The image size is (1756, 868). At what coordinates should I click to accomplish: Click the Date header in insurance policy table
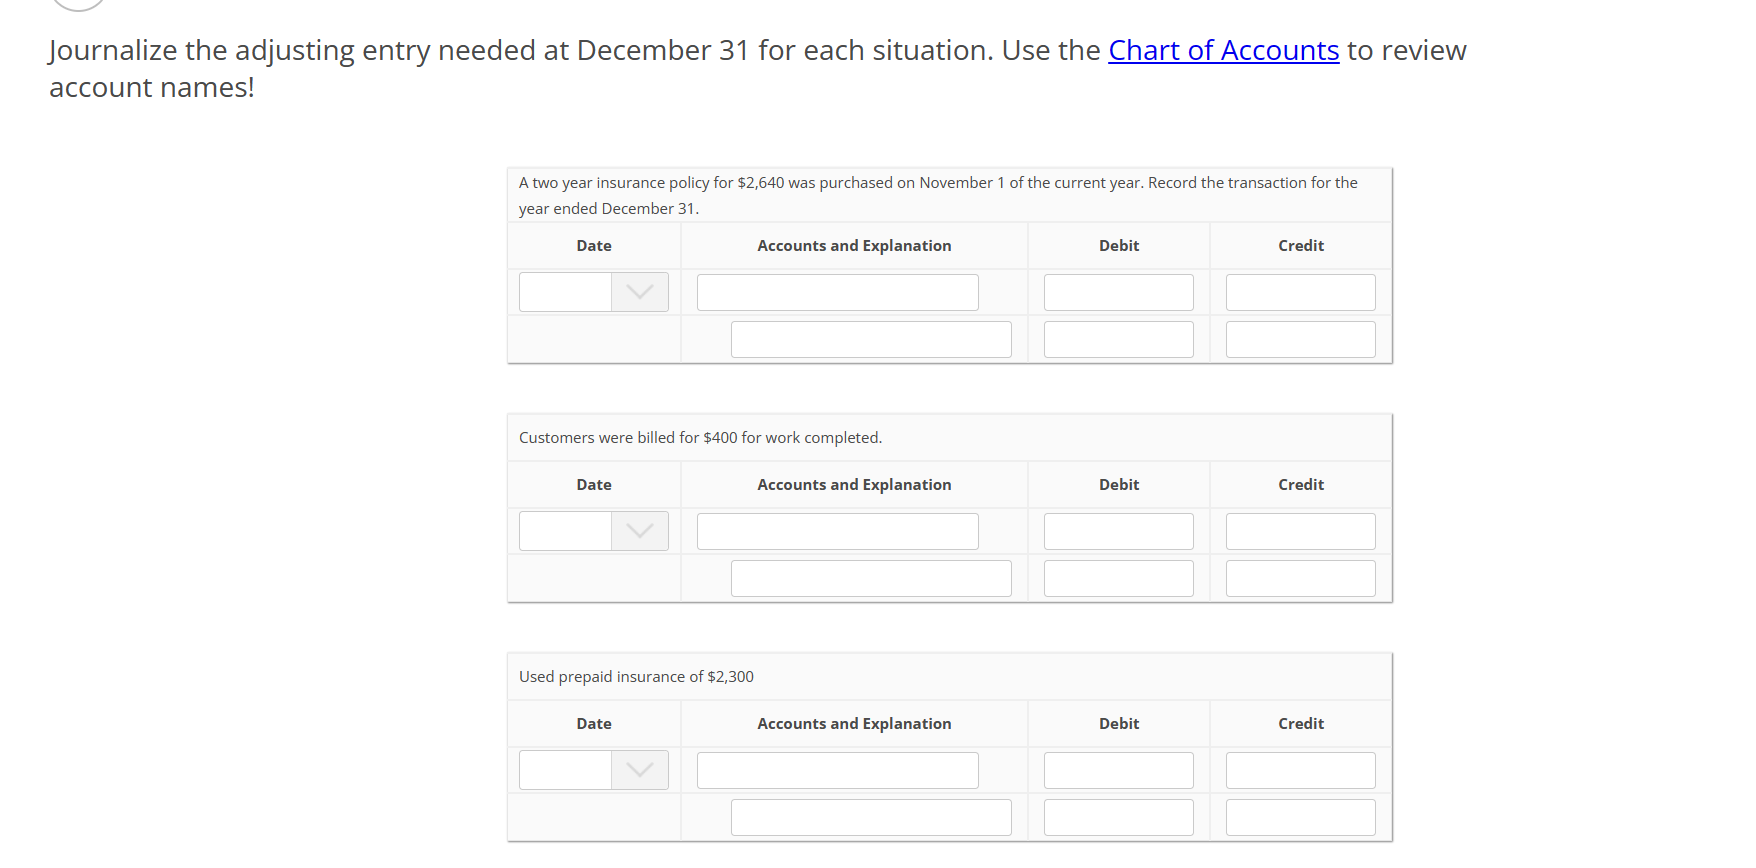coord(594,246)
